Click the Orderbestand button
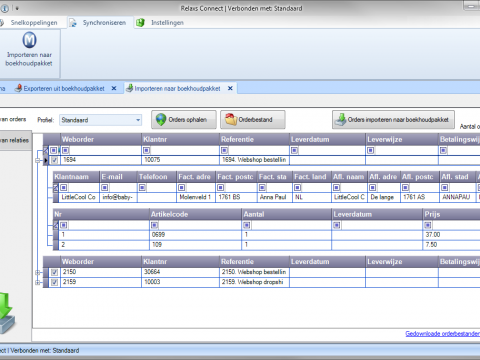The height and width of the screenshot is (360, 480). point(253,120)
